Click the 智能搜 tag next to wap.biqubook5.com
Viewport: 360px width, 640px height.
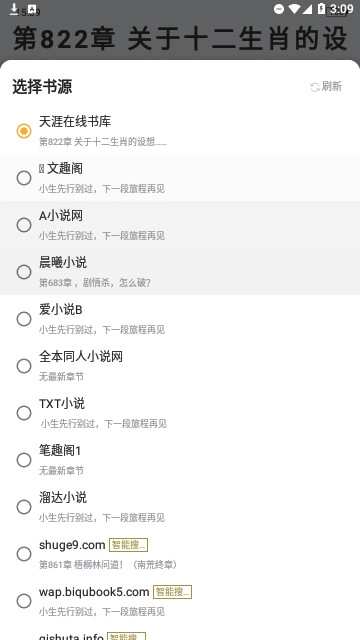172,592
